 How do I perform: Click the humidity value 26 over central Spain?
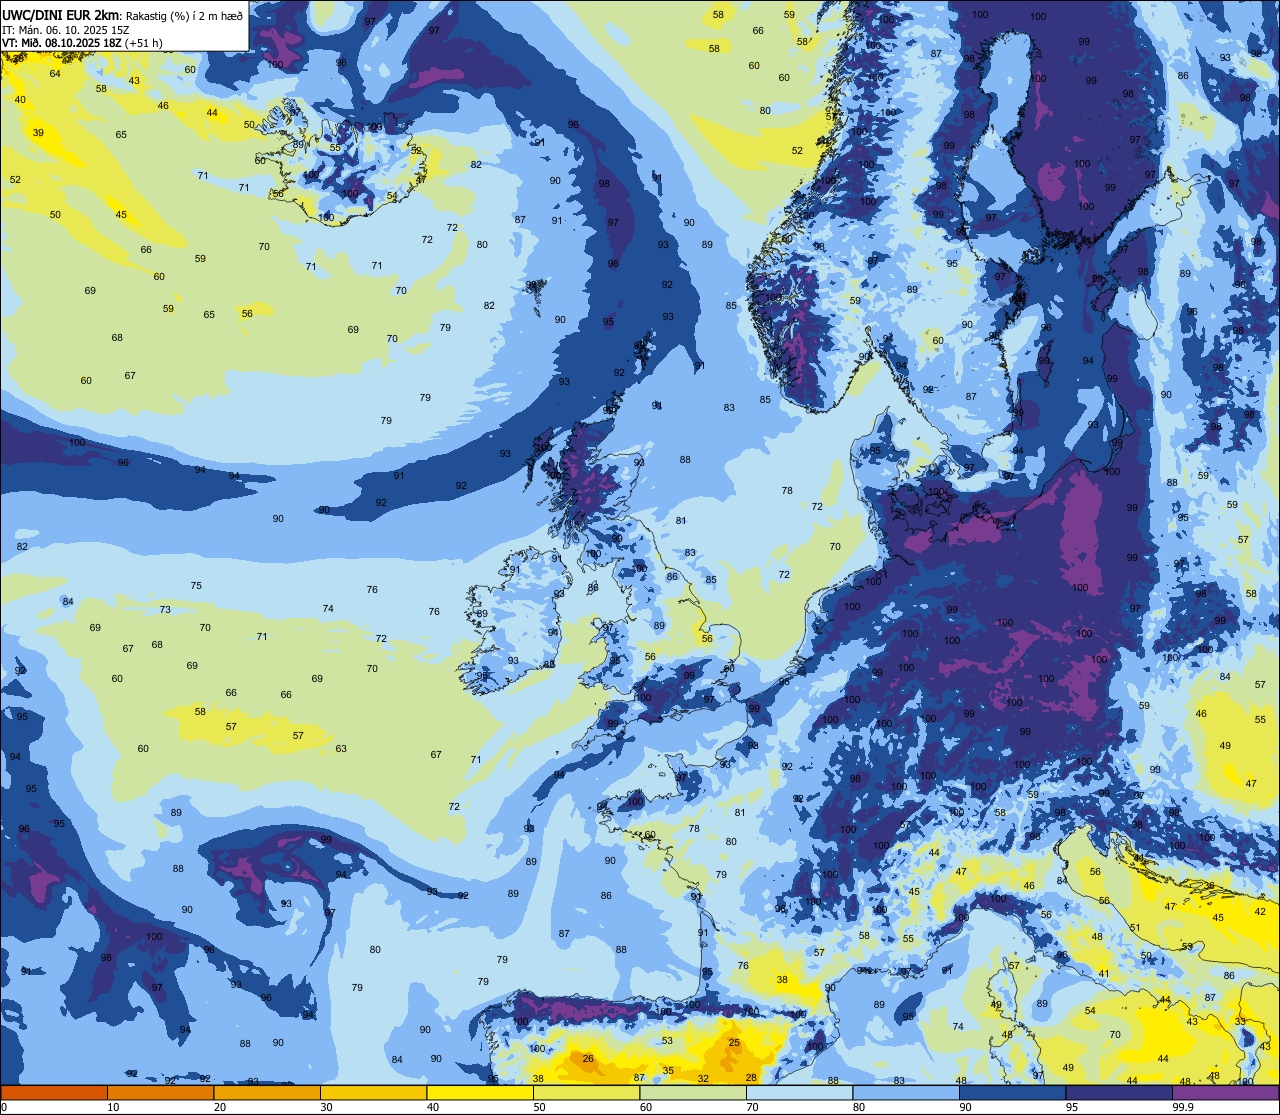588,1058
